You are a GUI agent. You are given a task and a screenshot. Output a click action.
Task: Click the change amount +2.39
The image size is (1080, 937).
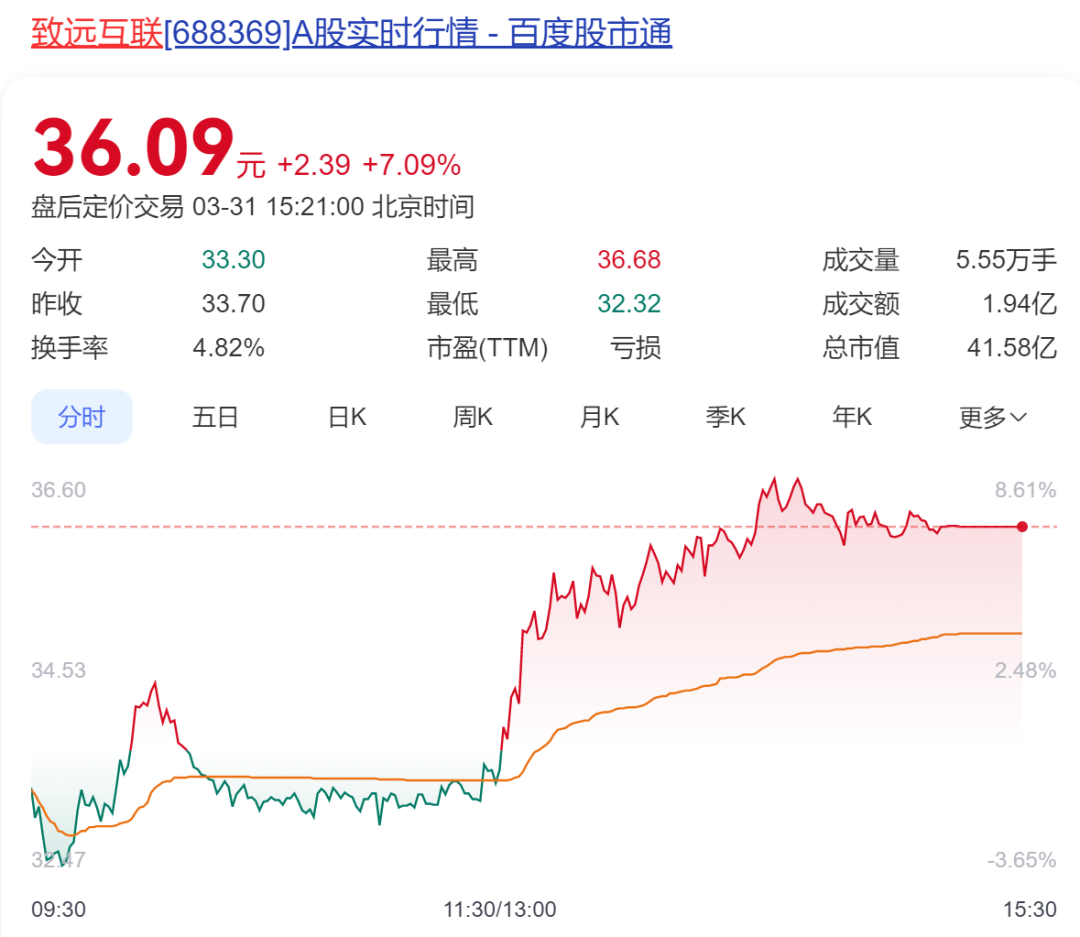coord(313,165)
